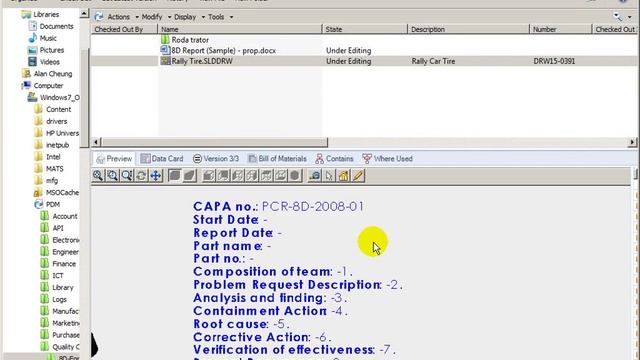Open the MSOCache folder
The width and height of the screenshot is (640, 360).
tap(56, 192)
